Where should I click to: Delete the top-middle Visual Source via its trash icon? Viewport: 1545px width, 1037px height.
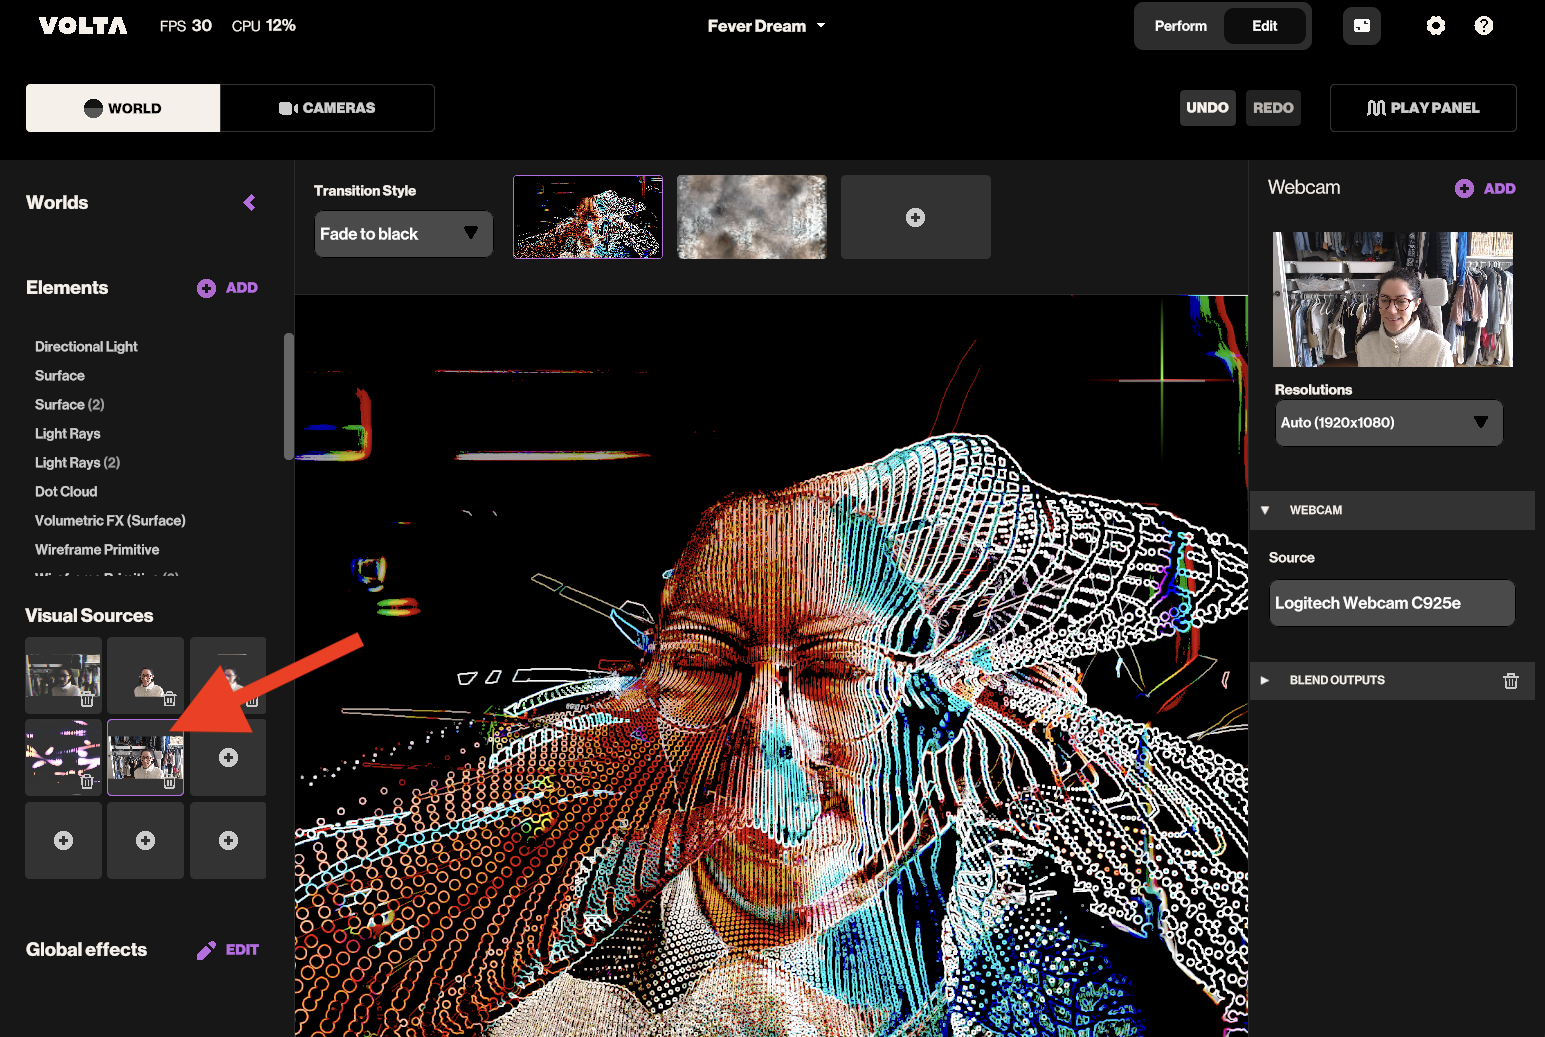tap(170, 699)
